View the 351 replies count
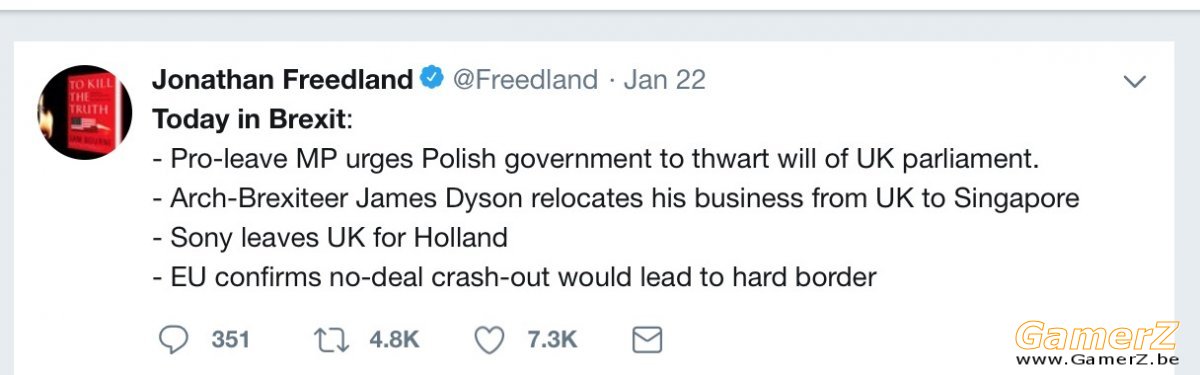The height and width of the screenshot is (375, 1200). point(230,340)
